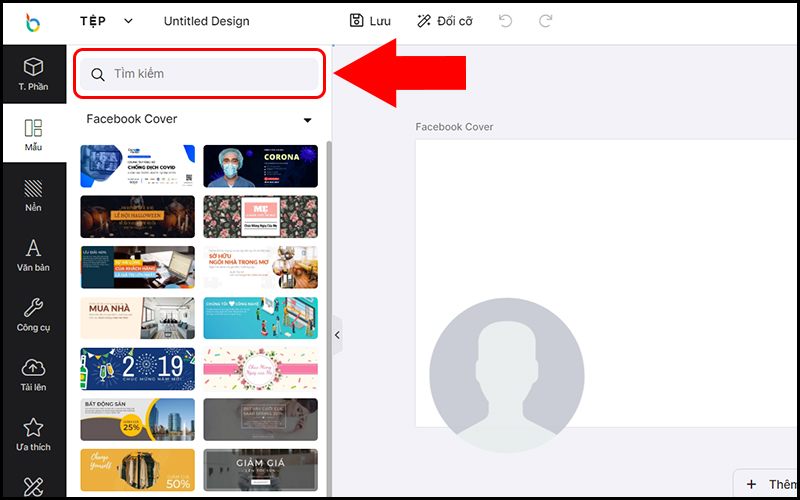Open the Nền background tab

pos(34,195)
